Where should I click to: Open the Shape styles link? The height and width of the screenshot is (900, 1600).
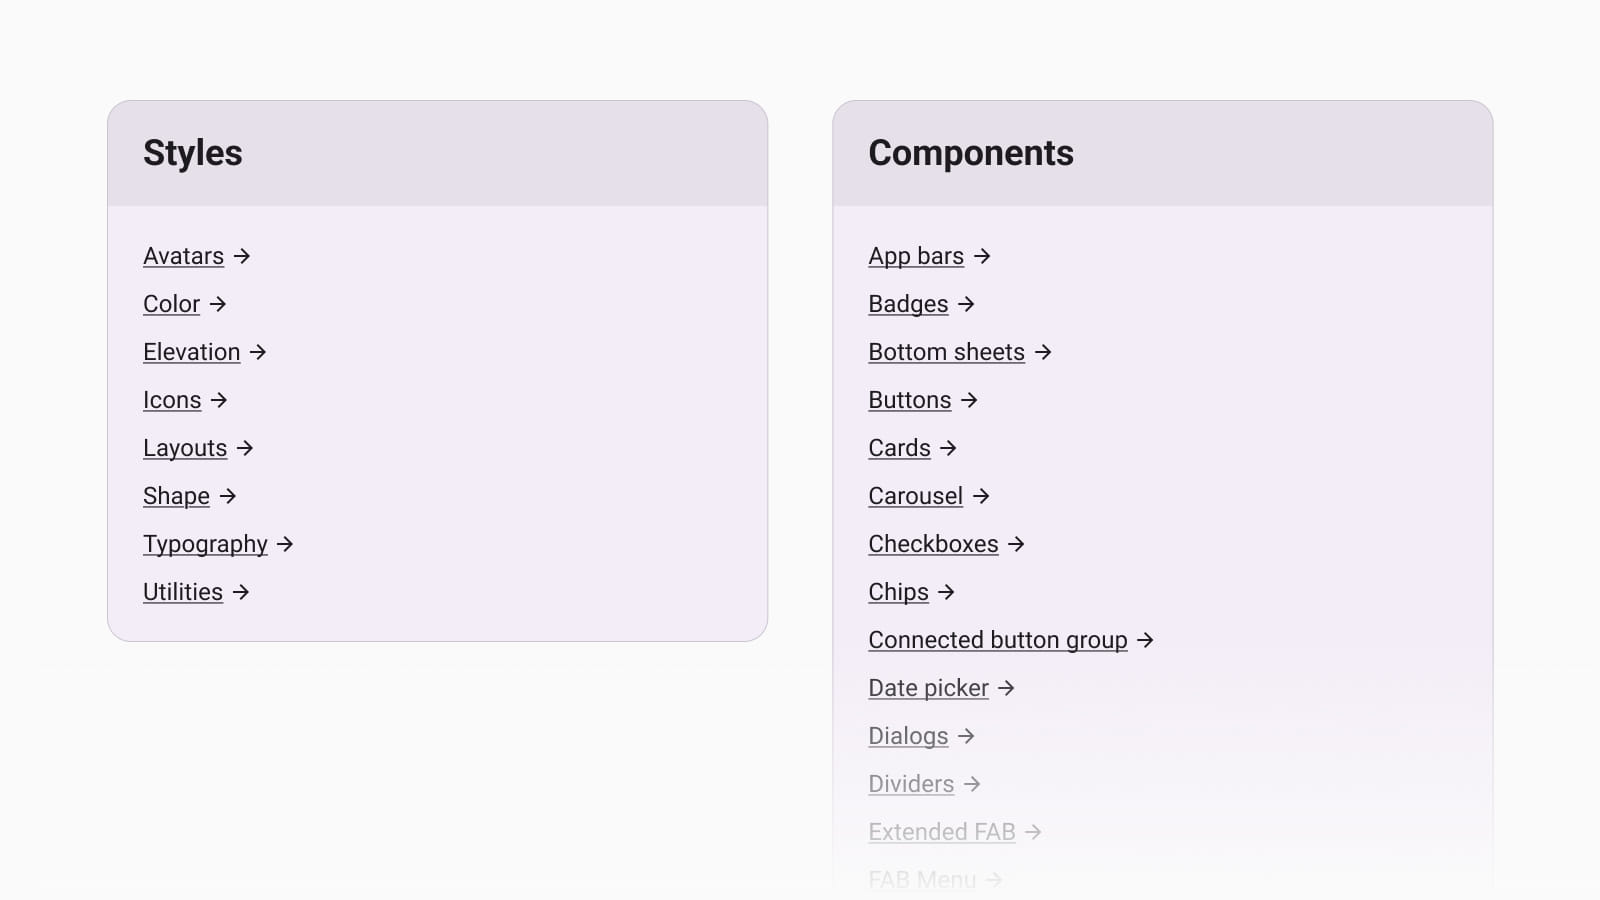click(176, 497)
